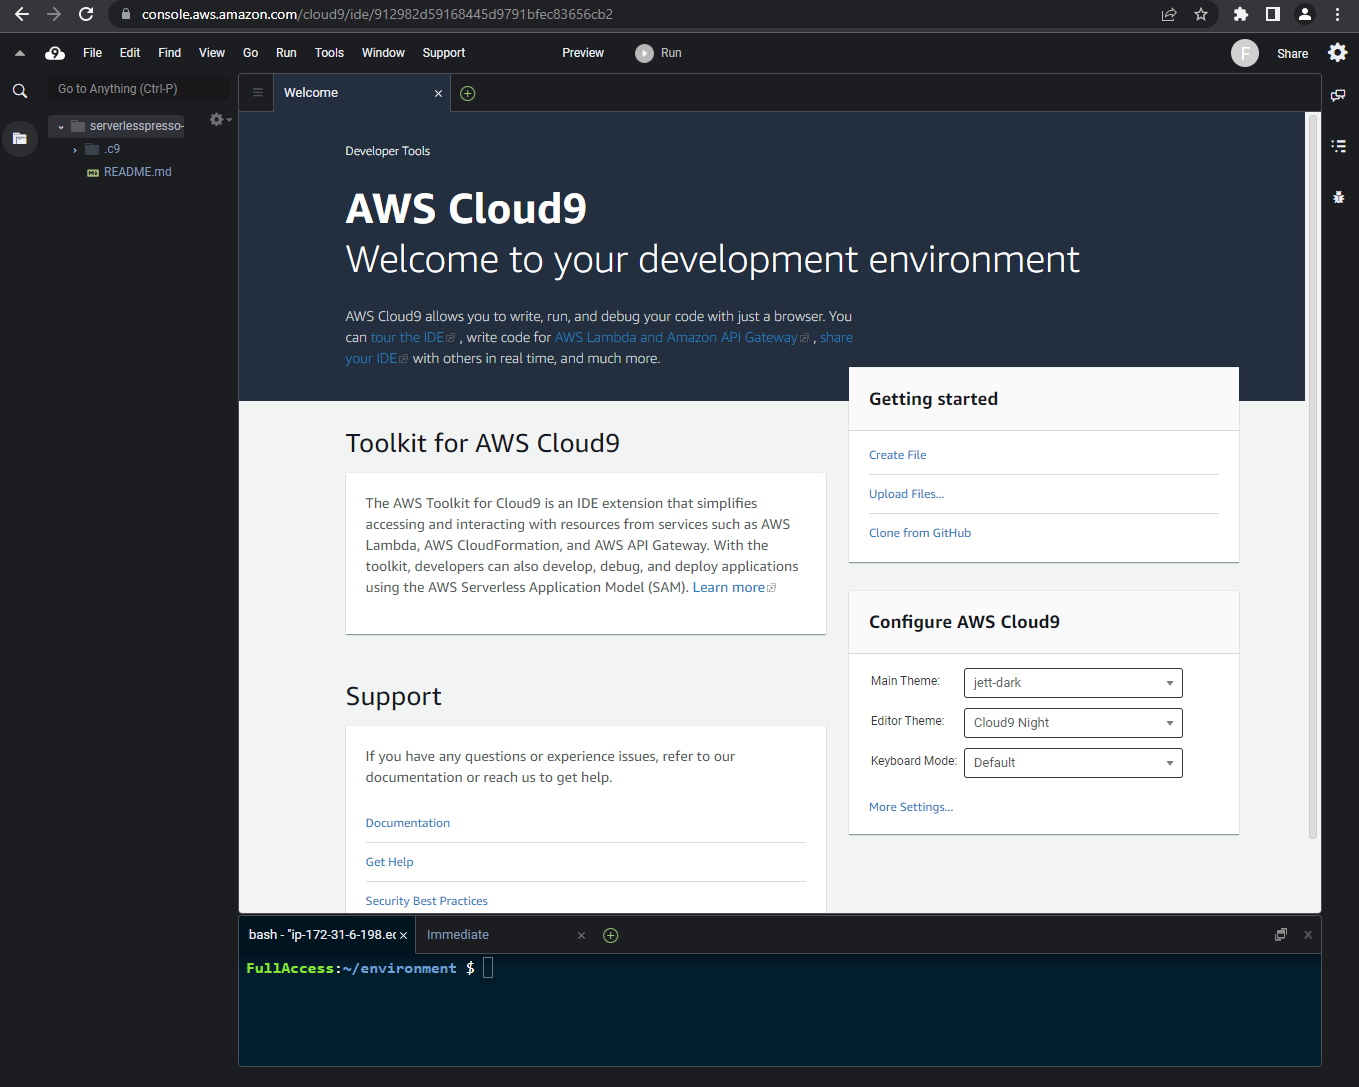Maximize the terminal console pane
Viewport: 1359px width, 1087px height.
coord(1281,934)
